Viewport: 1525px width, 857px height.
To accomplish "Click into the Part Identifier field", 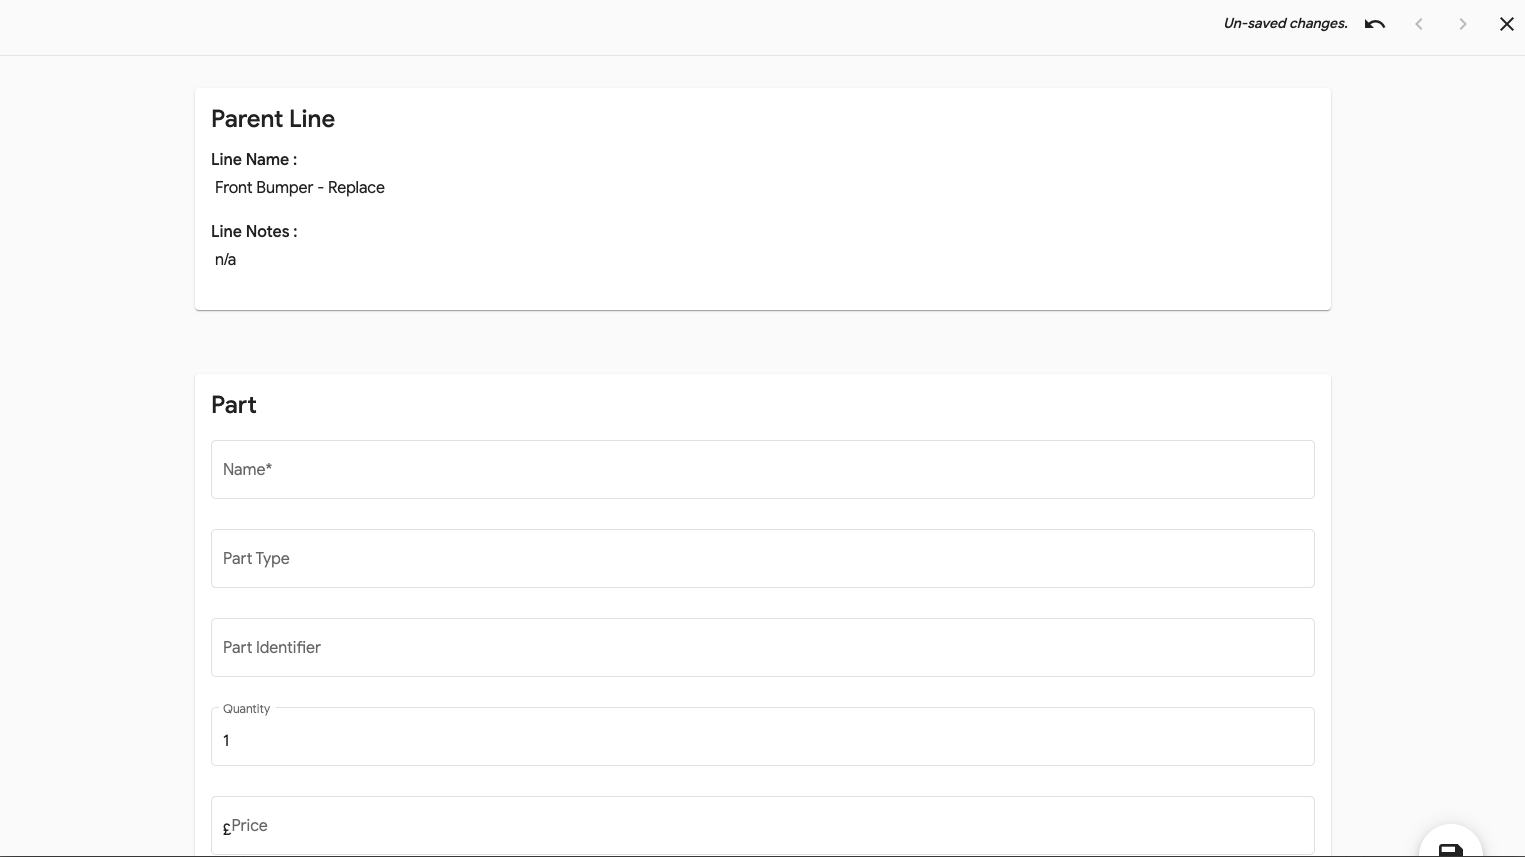I will 762,647.
